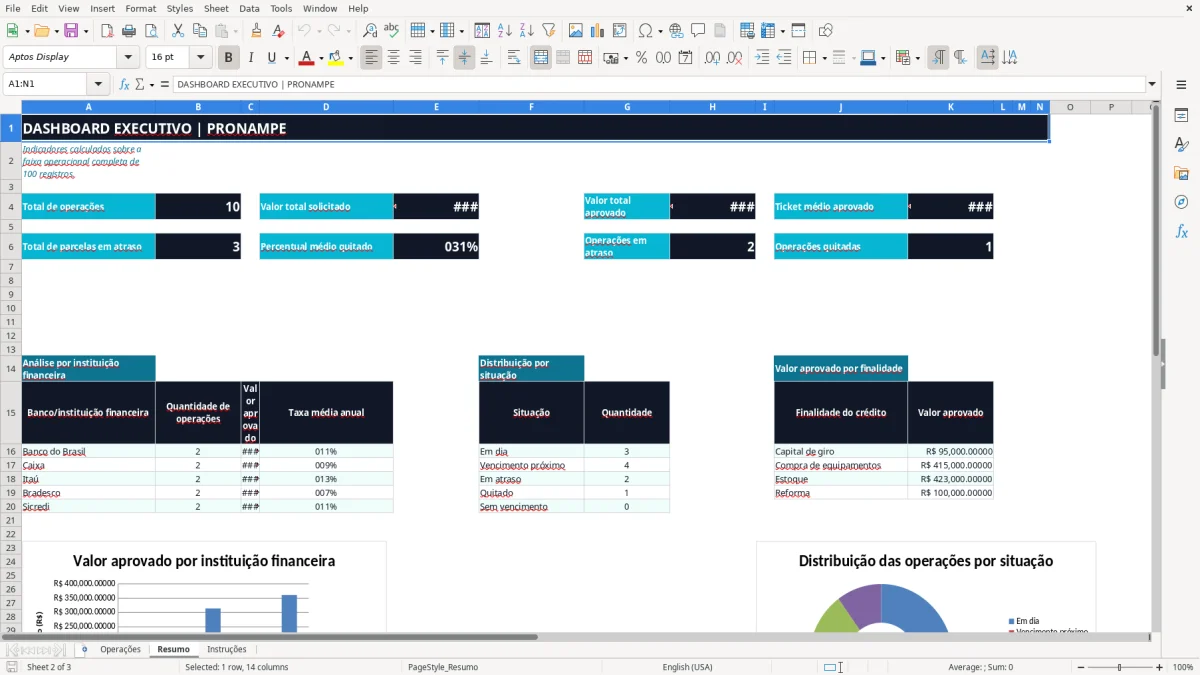Click the zoom in plus button

click(x=1159, y=667)
